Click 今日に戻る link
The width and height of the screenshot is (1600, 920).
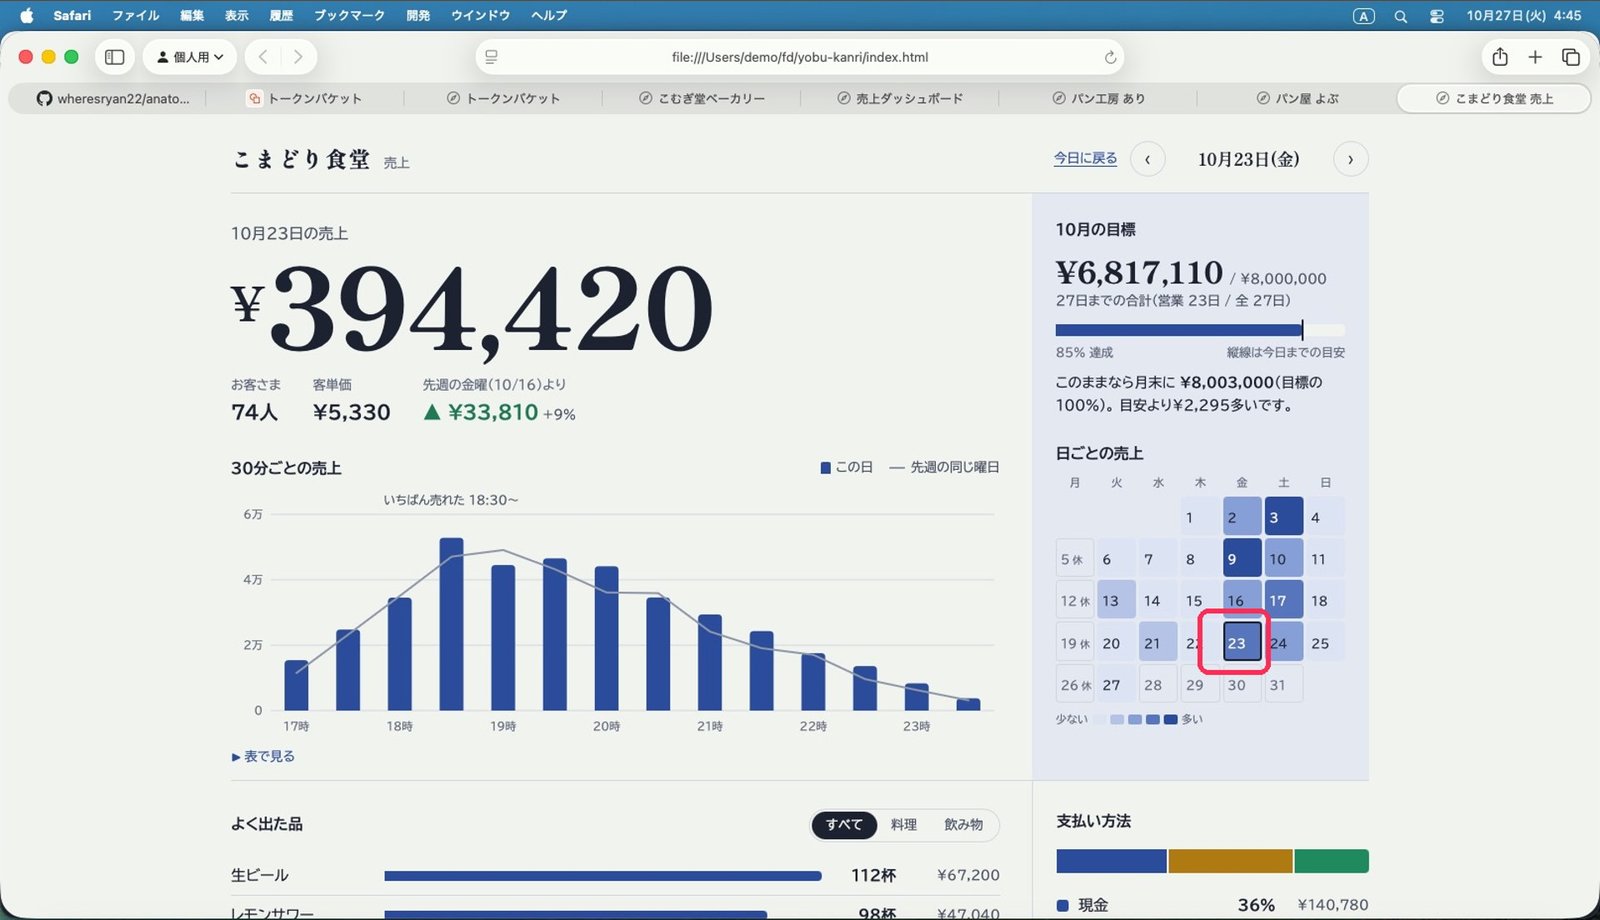click(x=1085, y=158)
